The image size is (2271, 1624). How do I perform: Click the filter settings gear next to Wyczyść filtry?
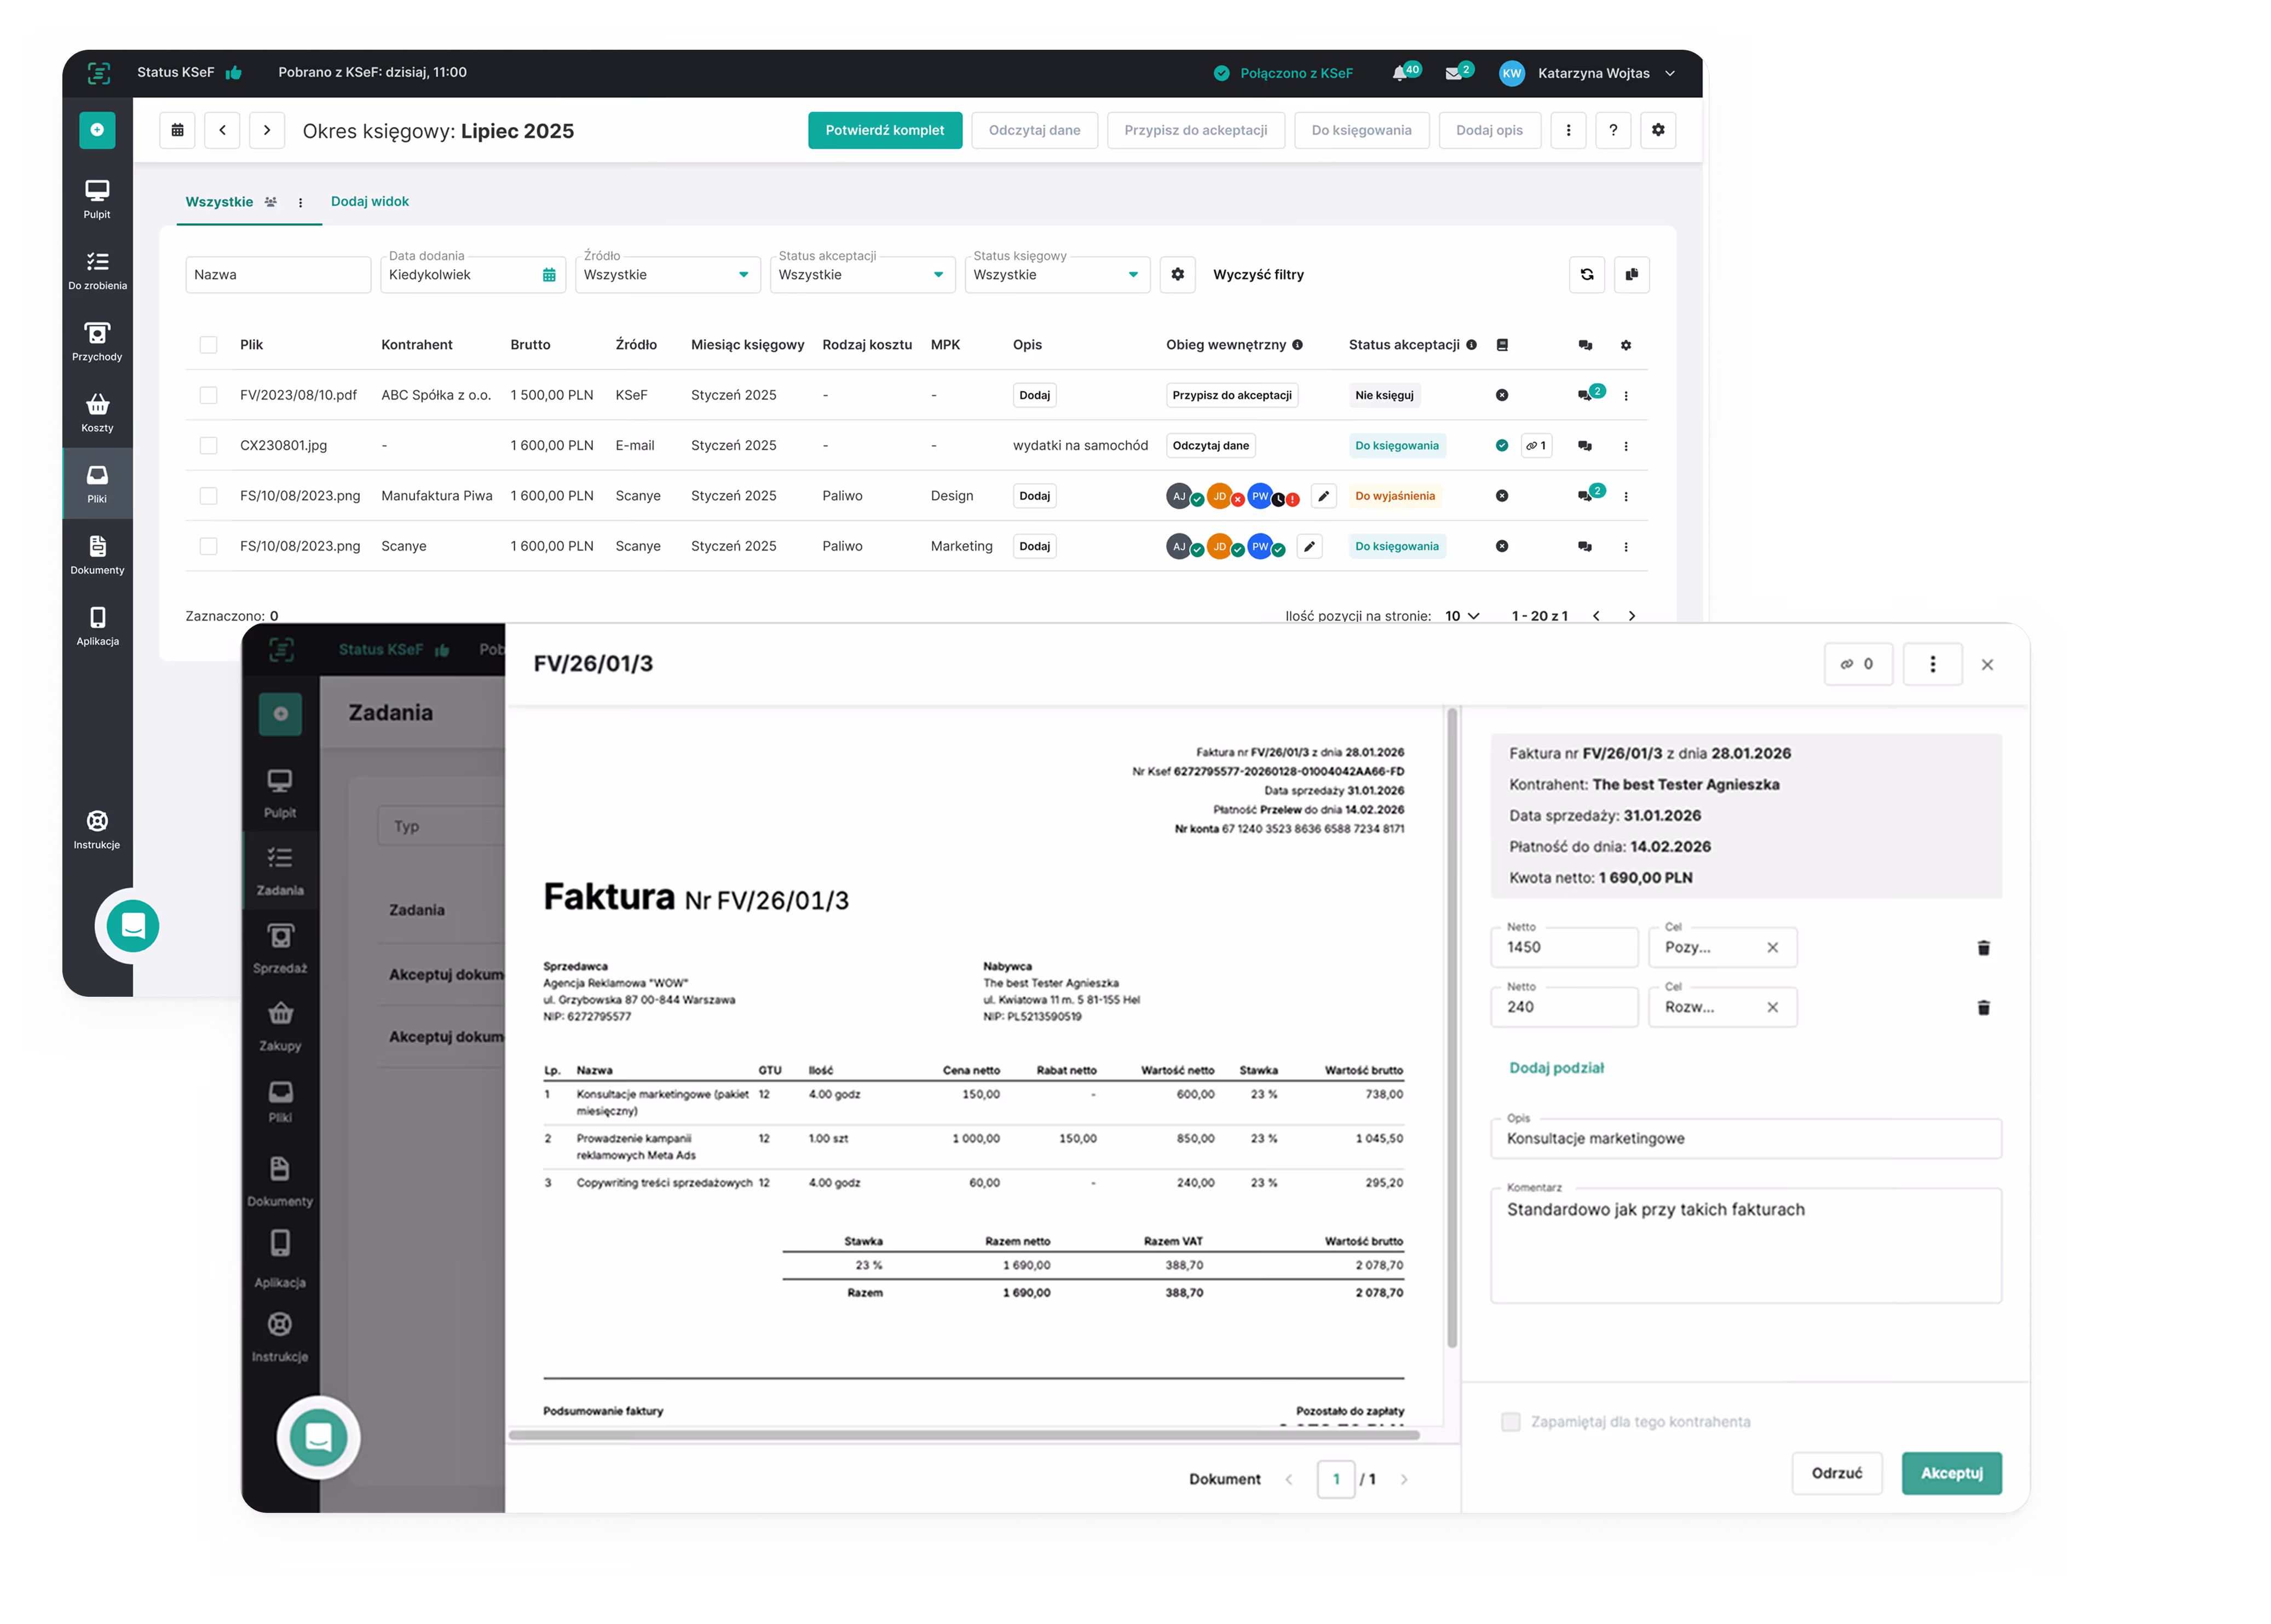pyautogui.click(x=1177, y=274)
